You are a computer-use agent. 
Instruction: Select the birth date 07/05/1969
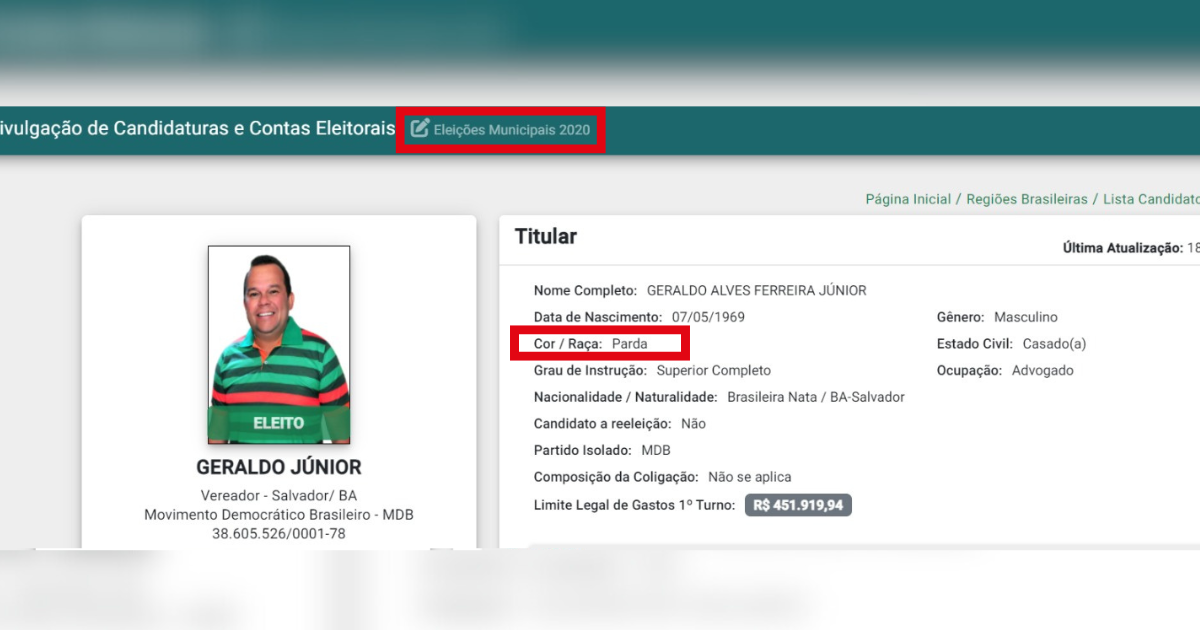tap(708, 317)
